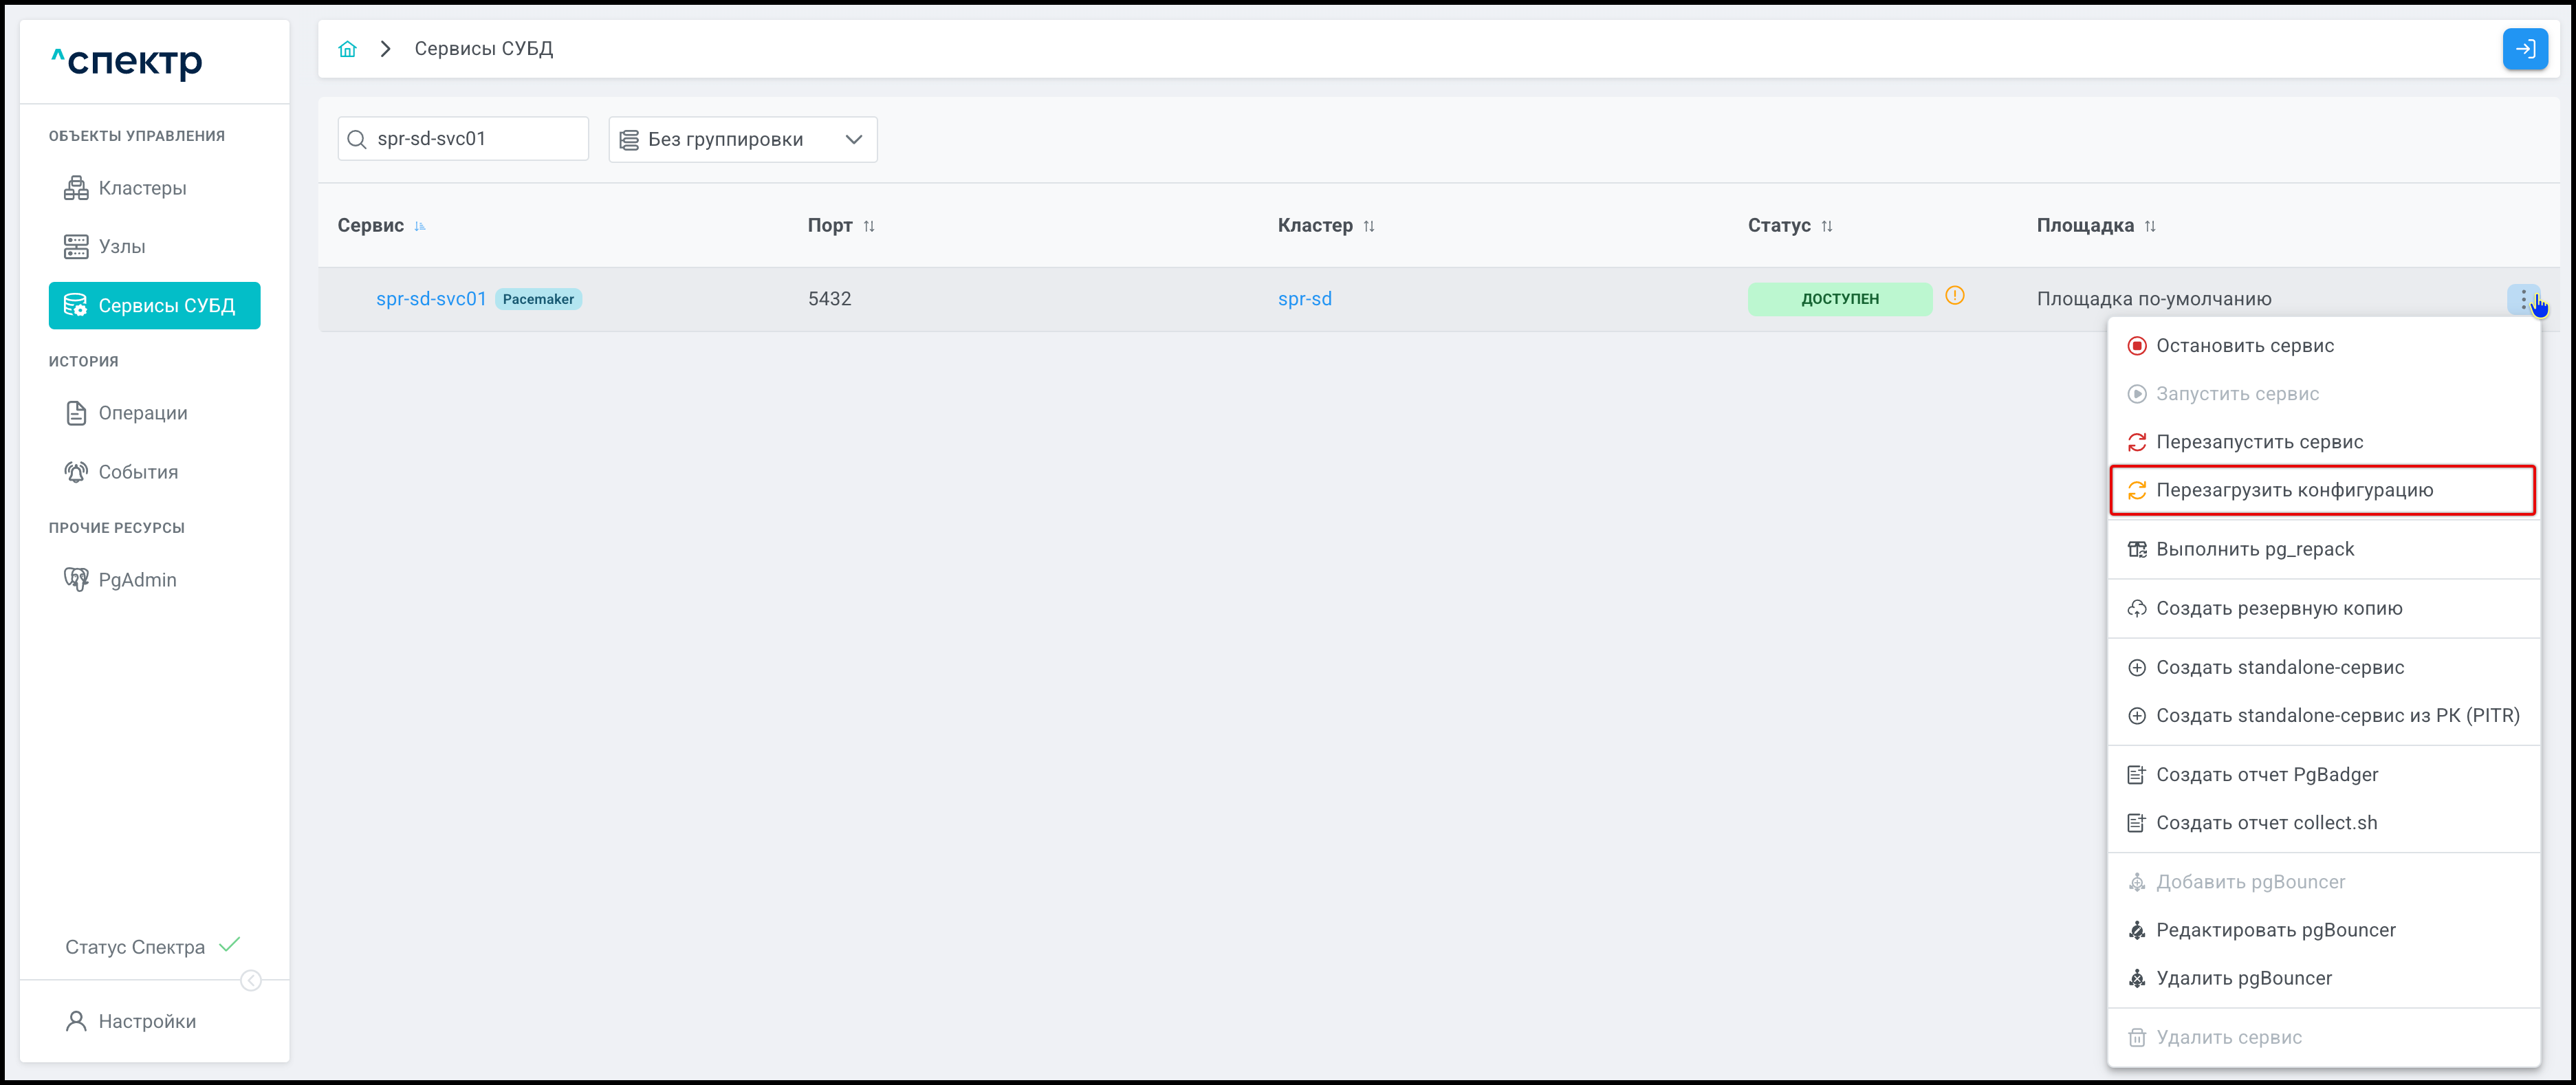Image resolution: width=2576 pixels, height=1085 pixels.
Task: Click the logout icon button
Action: 2524,49
